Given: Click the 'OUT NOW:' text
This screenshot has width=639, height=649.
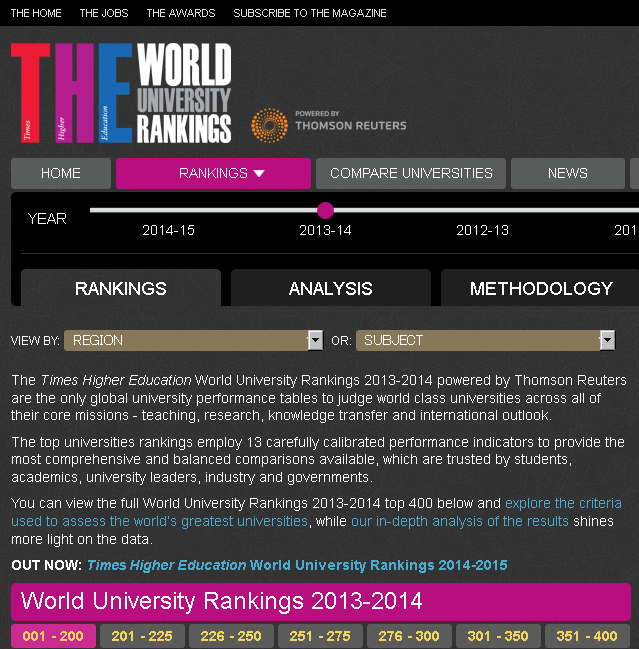Looking at the screenshot, I should click(x=46, y=565).
